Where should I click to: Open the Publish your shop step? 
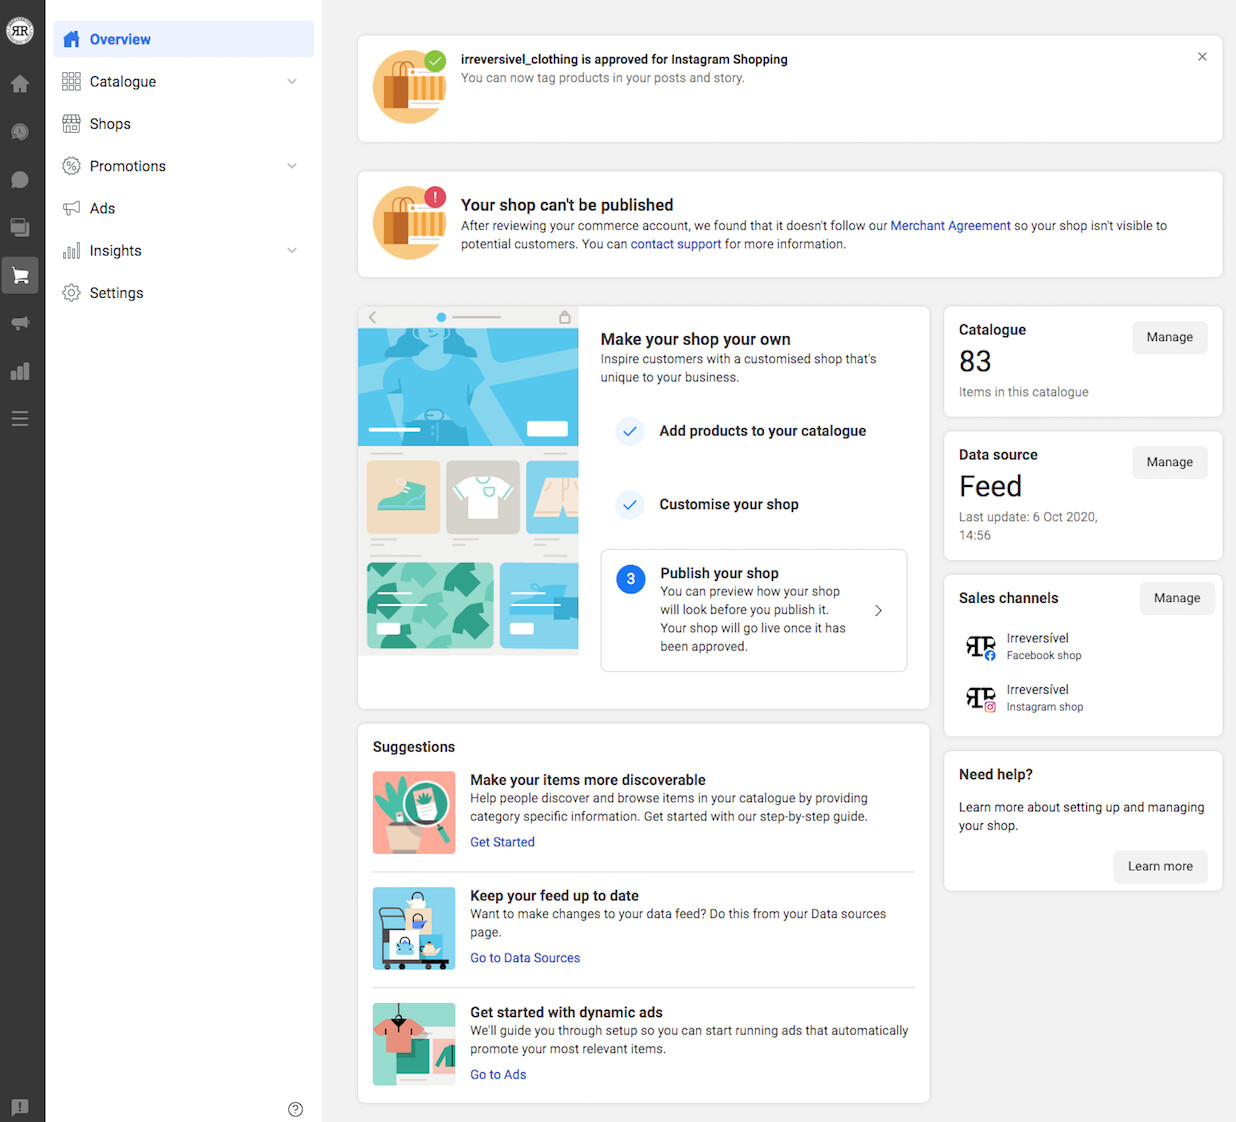coord(754,610)
